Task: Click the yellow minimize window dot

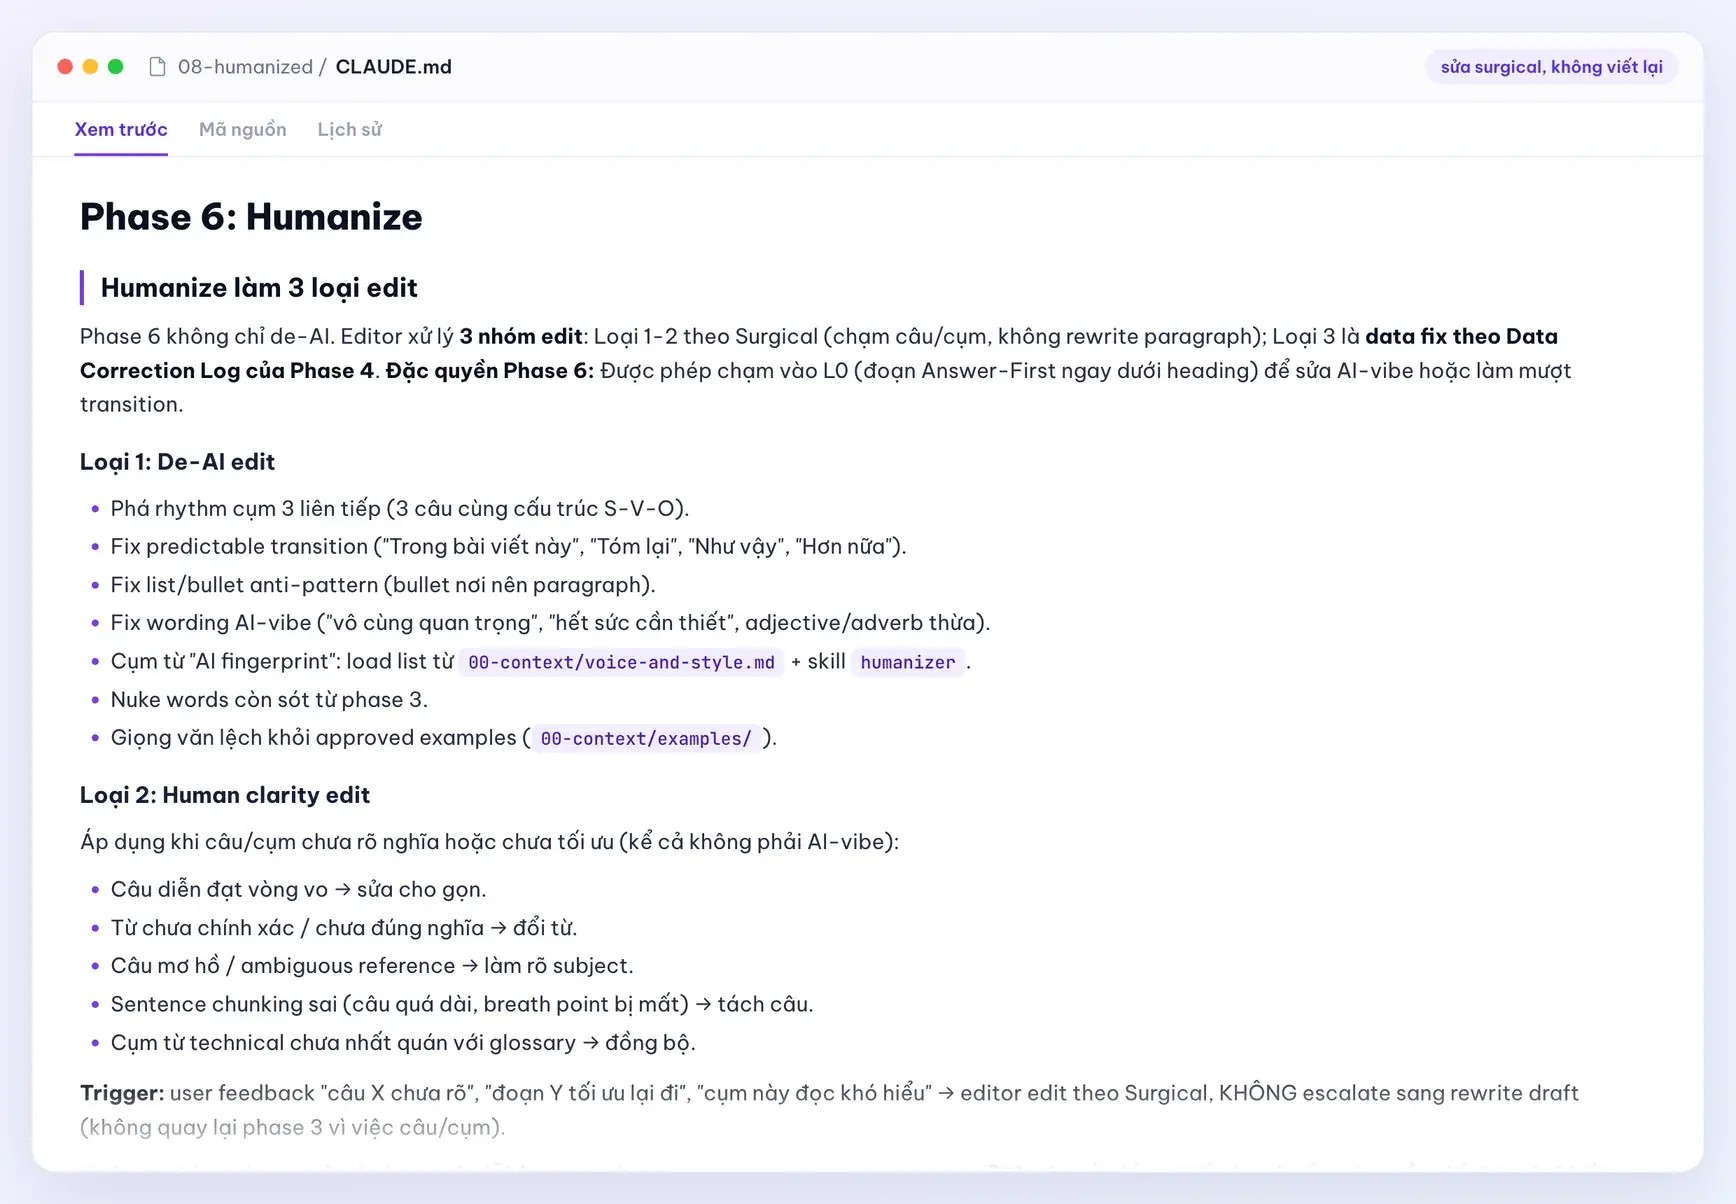Action: (90, 67)
